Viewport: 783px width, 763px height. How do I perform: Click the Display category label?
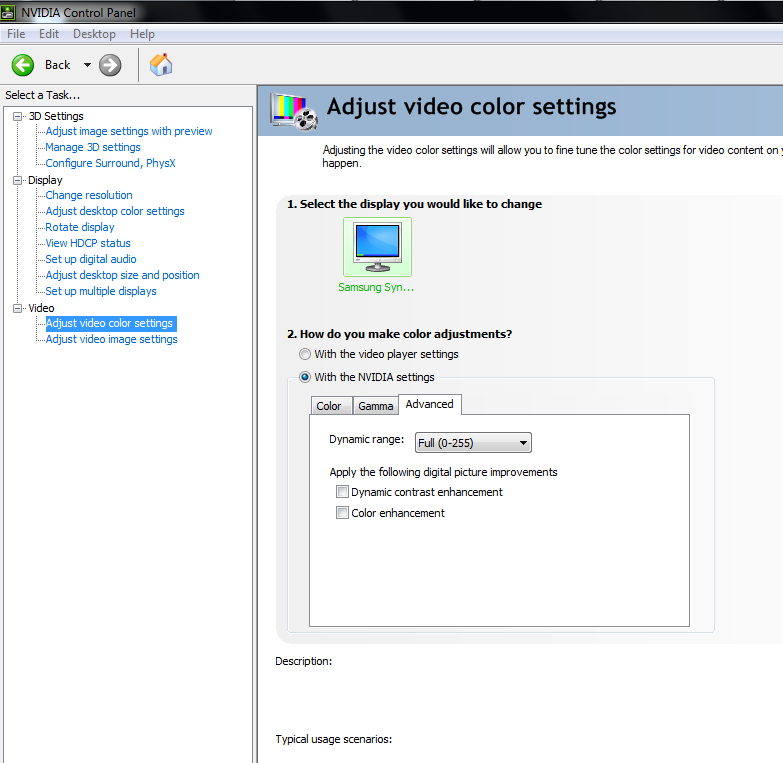(45, 180)
